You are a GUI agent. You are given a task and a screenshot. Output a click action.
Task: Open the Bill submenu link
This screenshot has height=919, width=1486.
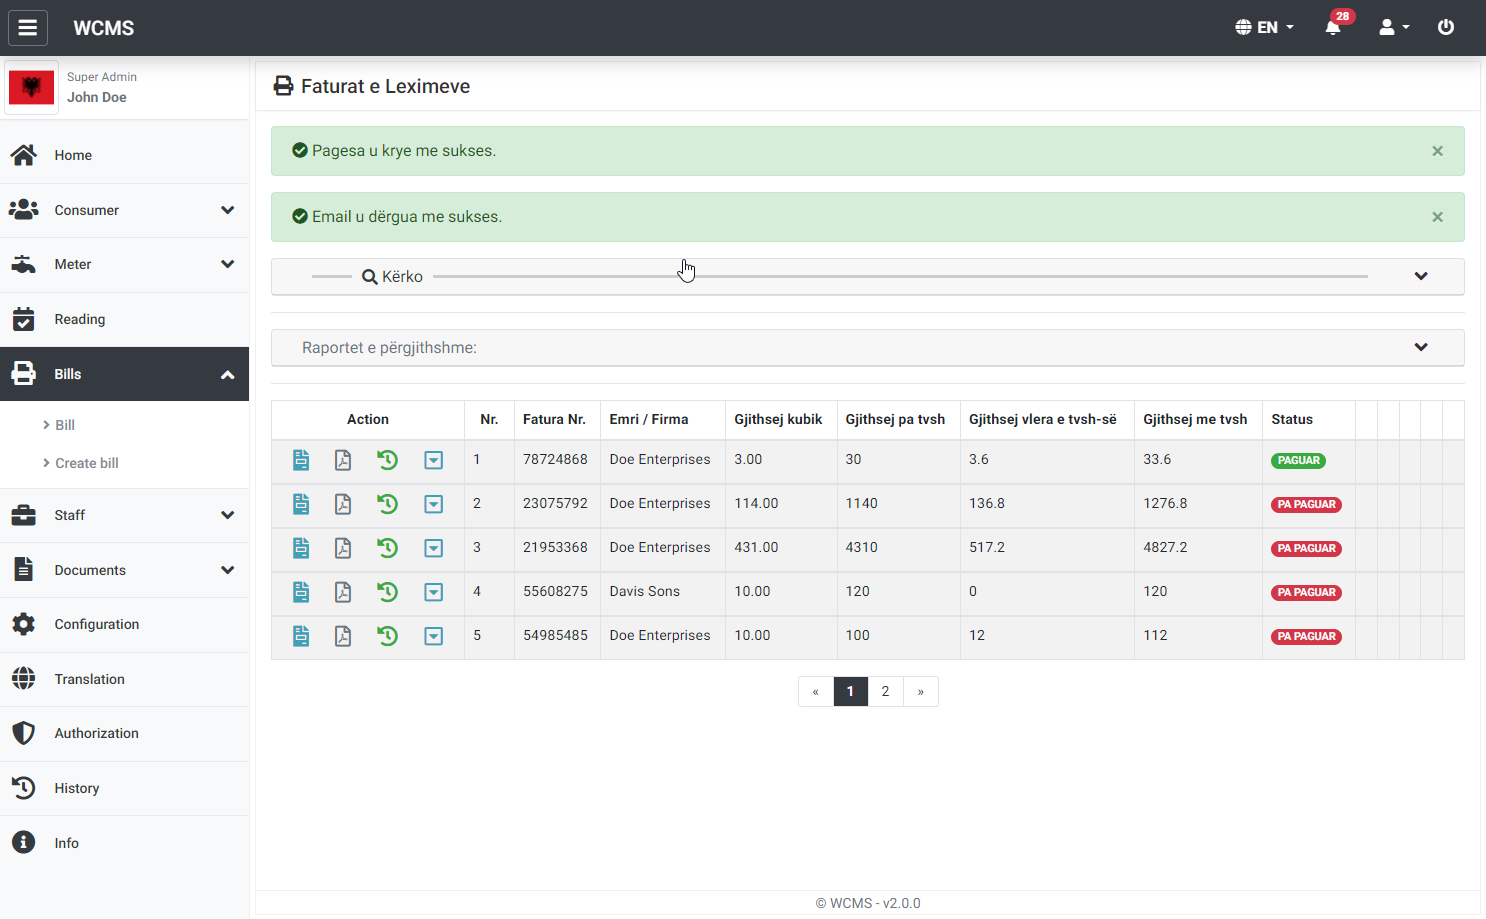coord(65,425)
